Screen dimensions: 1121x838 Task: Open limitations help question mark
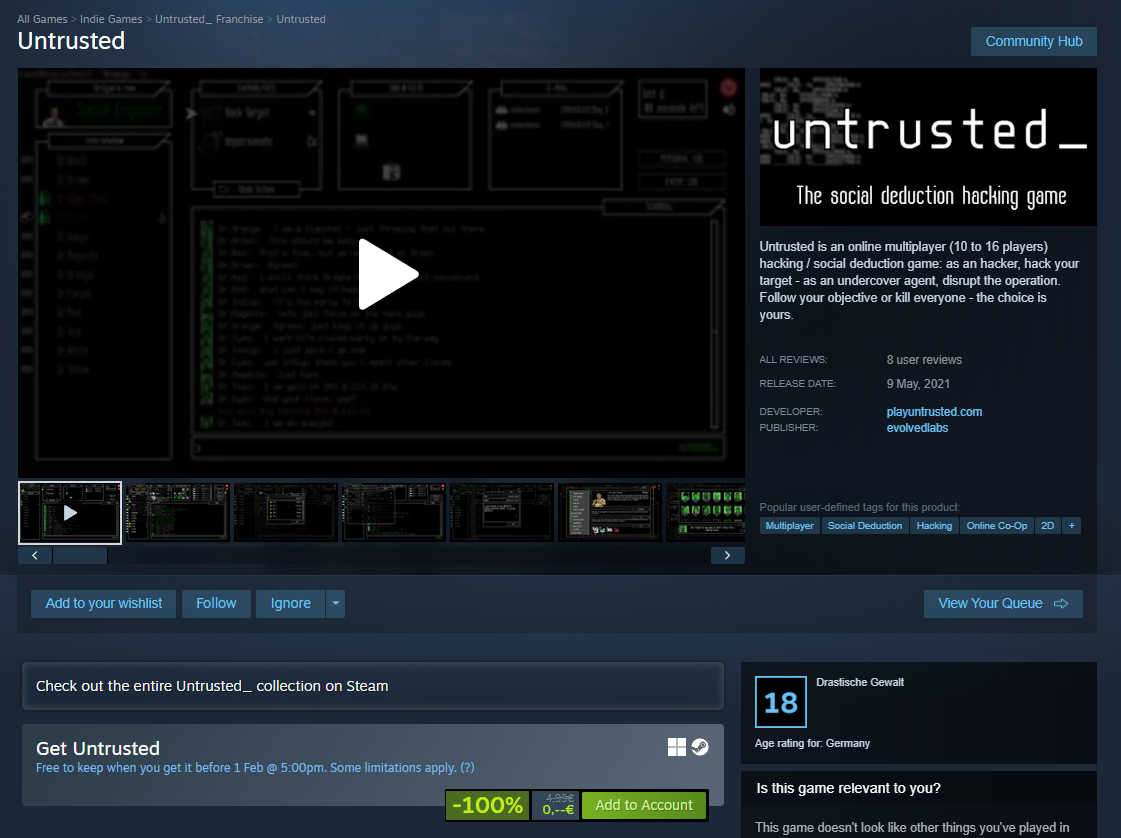click(x=467, y=768)
